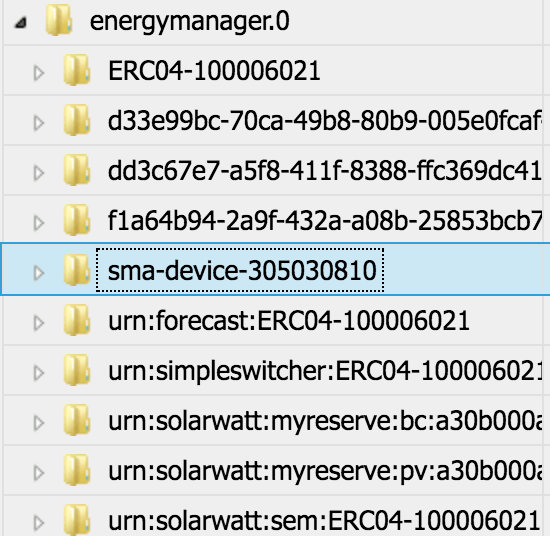
Task: Expand the sma-device-305030810 arrow
Action: 39,273
